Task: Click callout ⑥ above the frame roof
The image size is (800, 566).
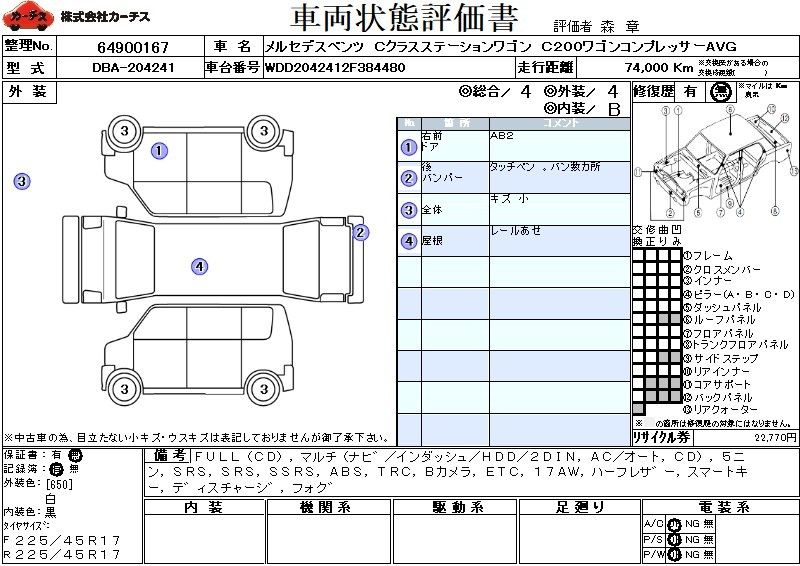Action: (x=730, y=109)
